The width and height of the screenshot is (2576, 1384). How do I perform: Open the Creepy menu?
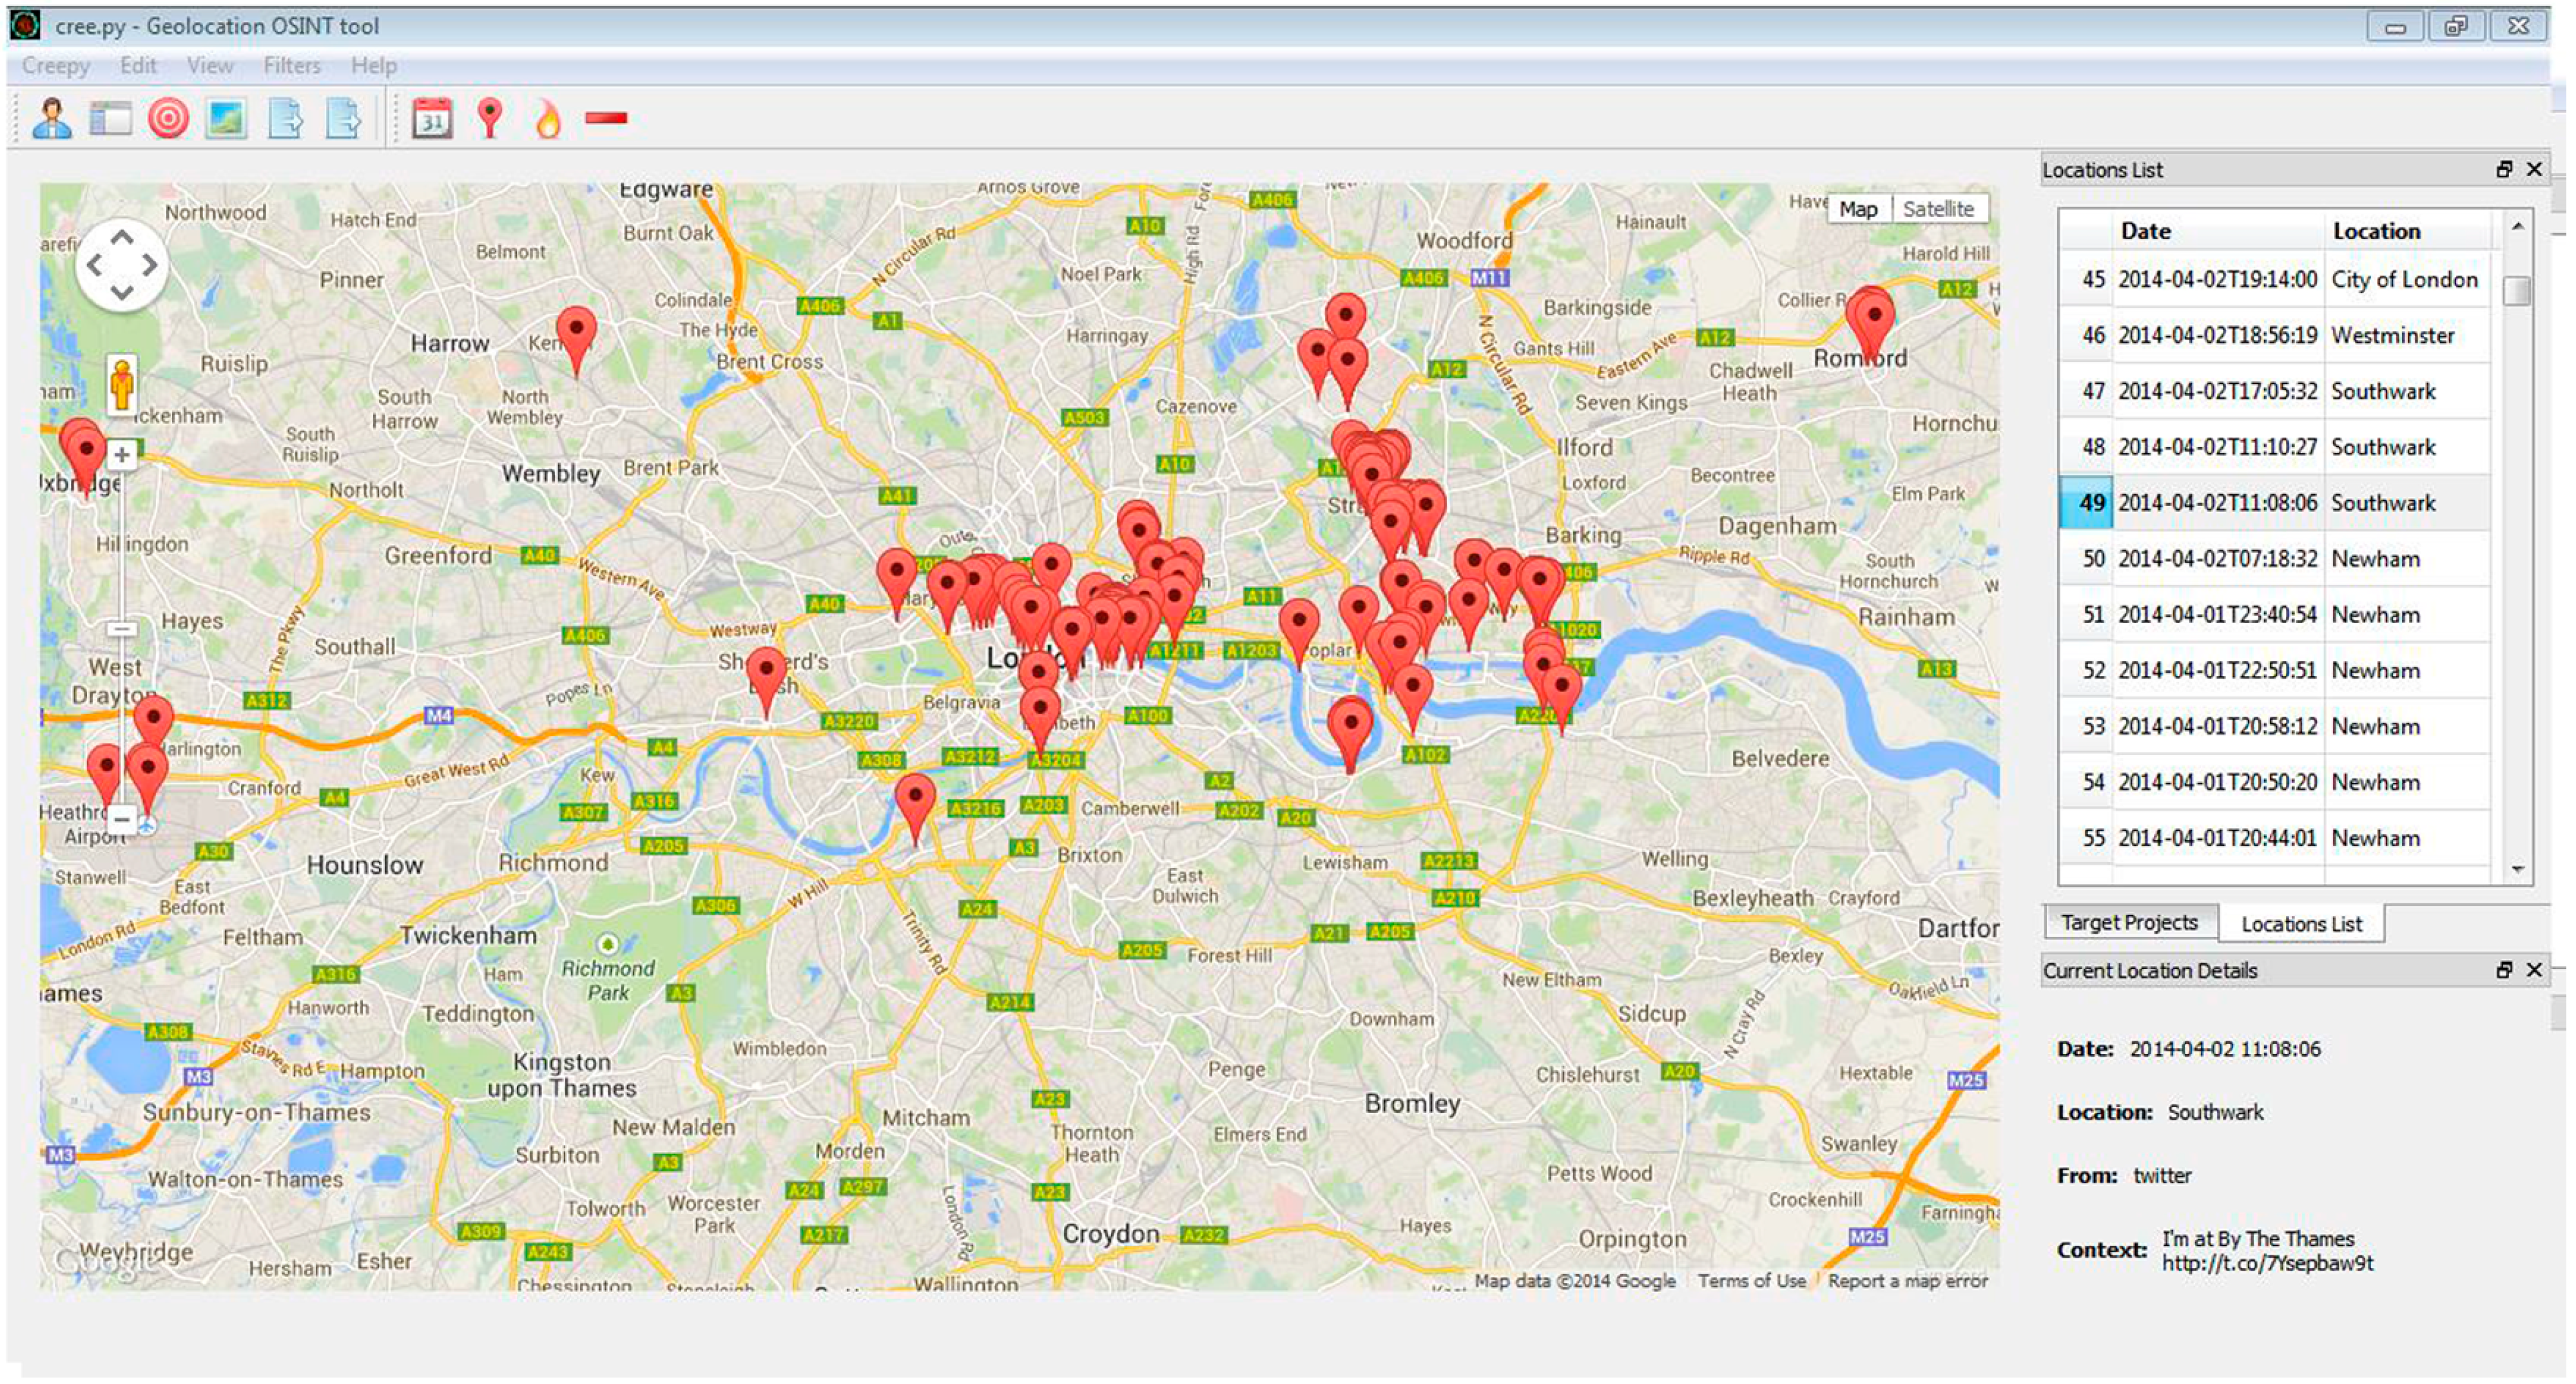click(x=56, y=66)
